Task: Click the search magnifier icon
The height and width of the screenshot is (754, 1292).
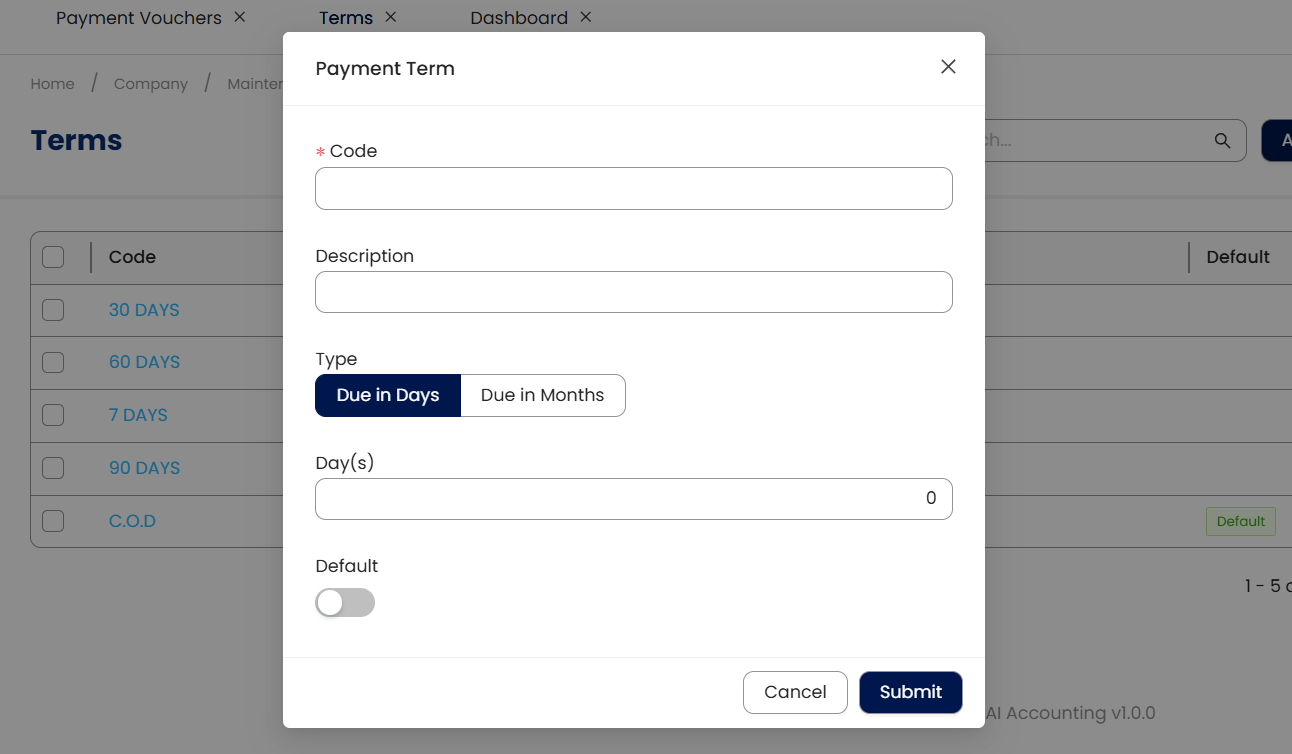Action: (1222, 141)
